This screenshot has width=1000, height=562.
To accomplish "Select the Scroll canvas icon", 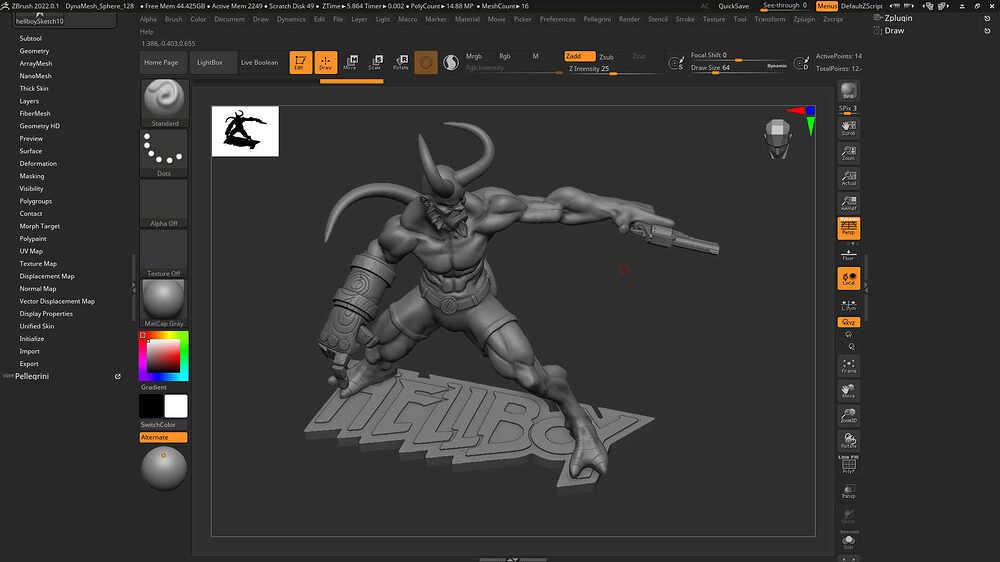I will (x=848, y=128).
